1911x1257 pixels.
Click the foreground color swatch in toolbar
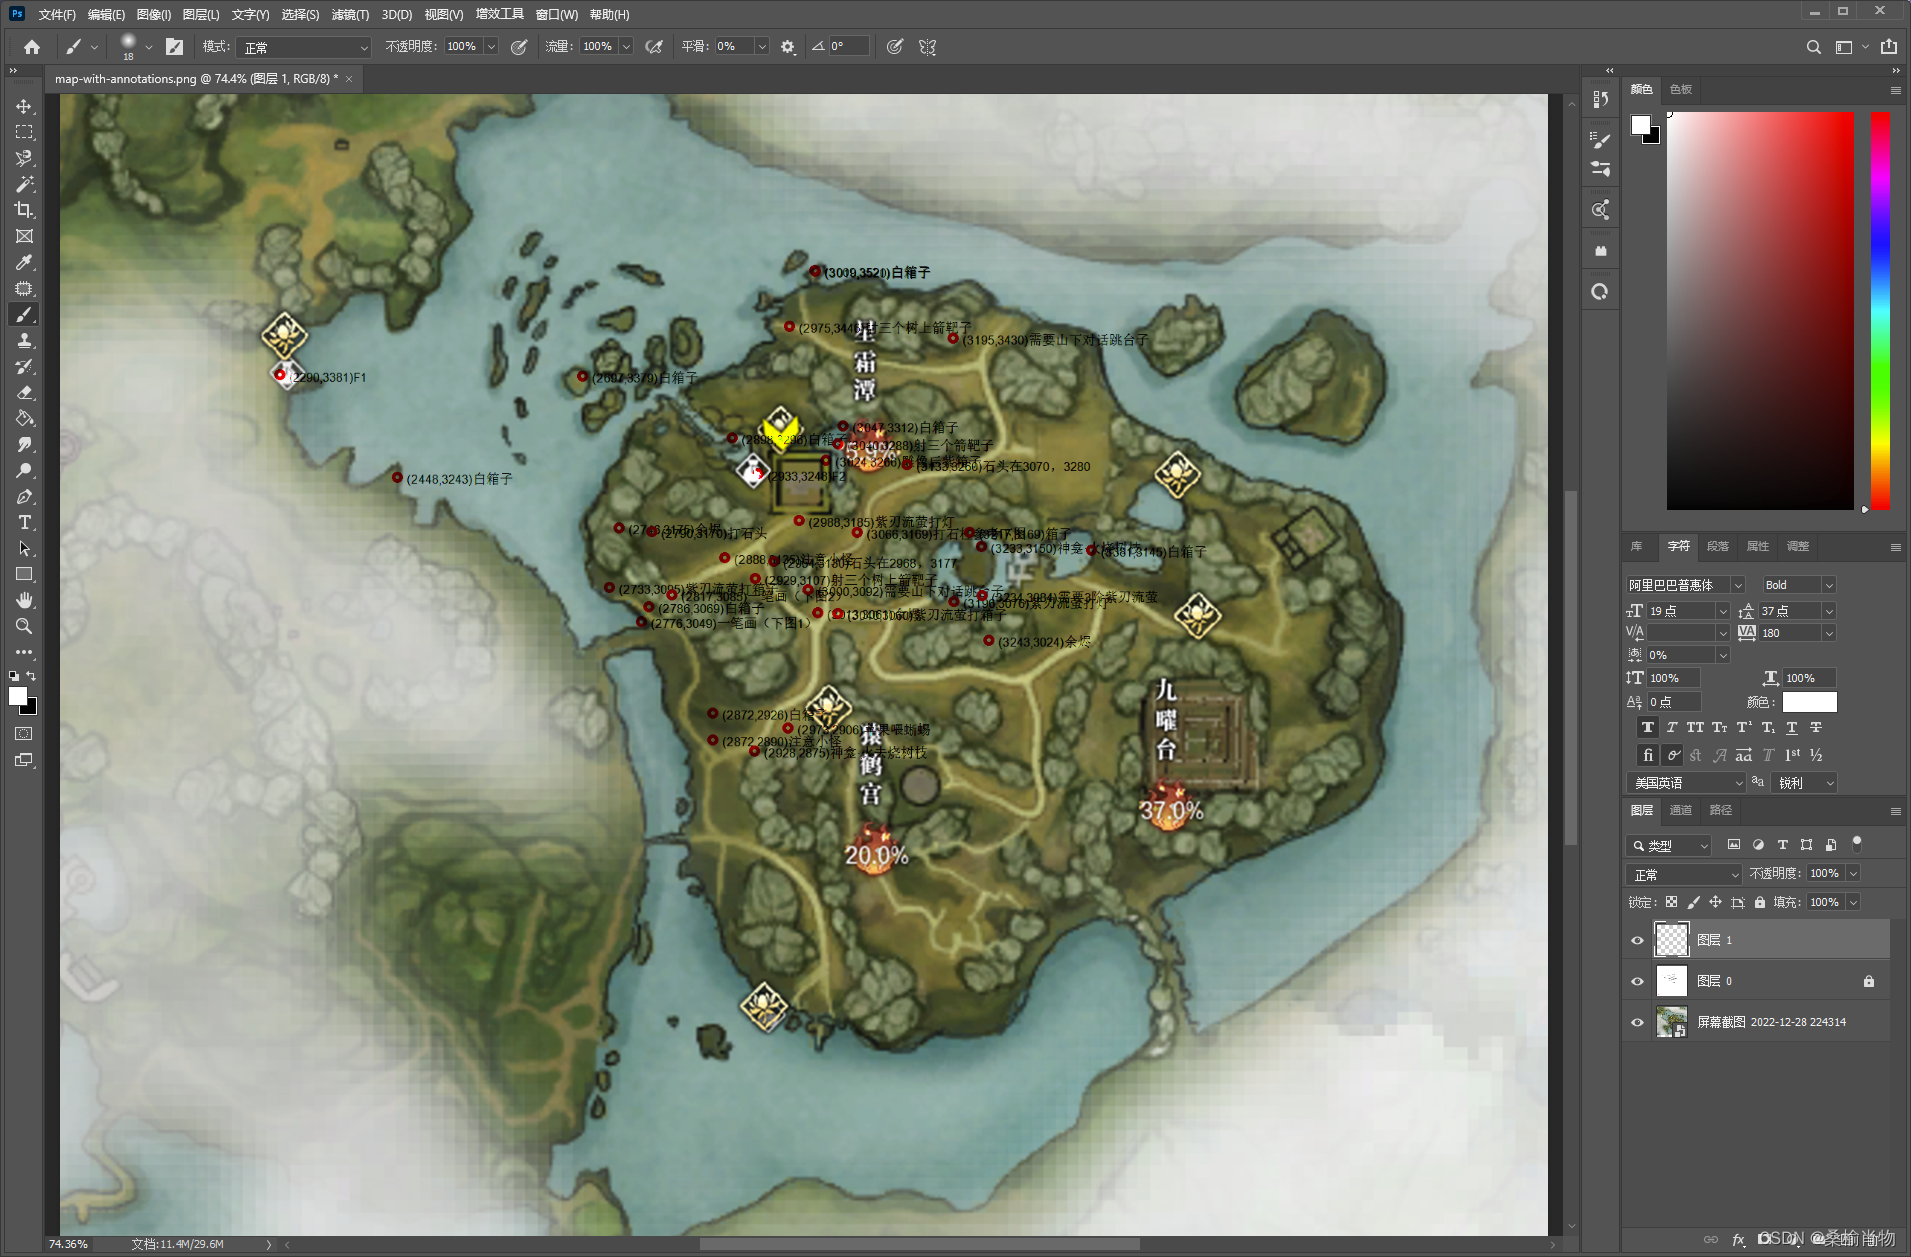(x=18, y=696)
